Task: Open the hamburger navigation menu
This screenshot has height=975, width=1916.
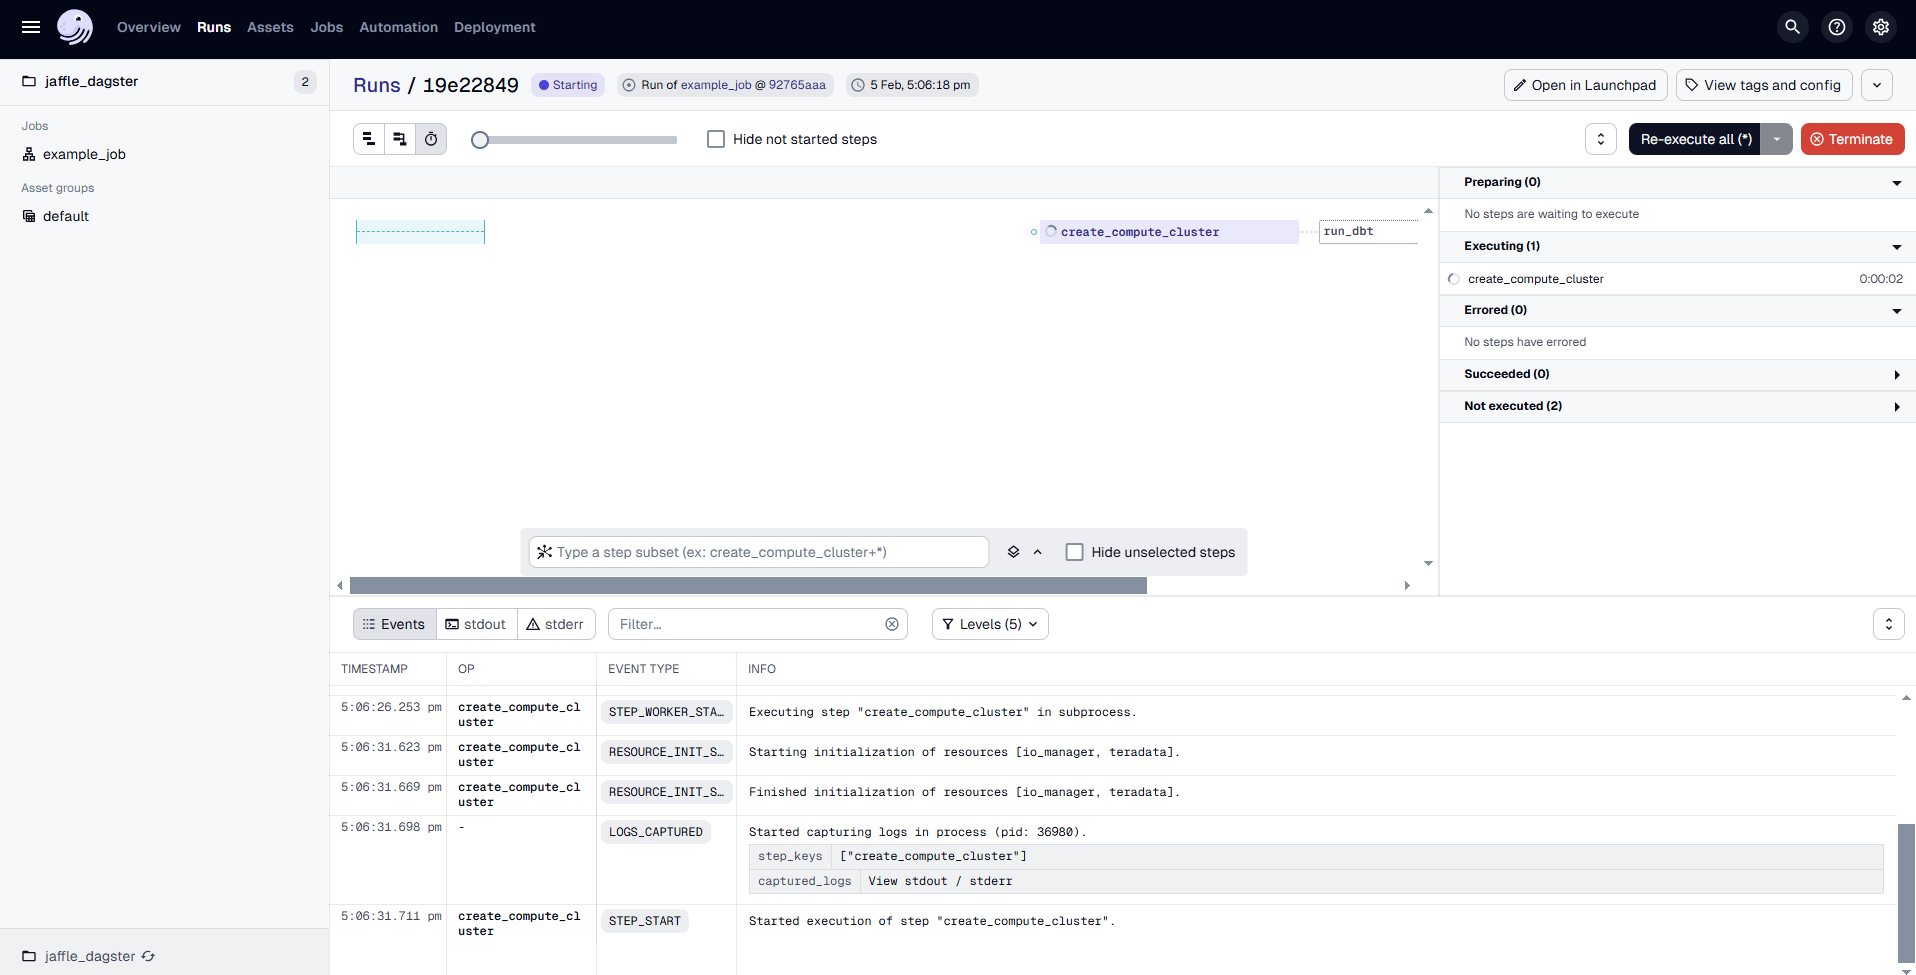Action: pyautogui.click(x=31, y=27)
